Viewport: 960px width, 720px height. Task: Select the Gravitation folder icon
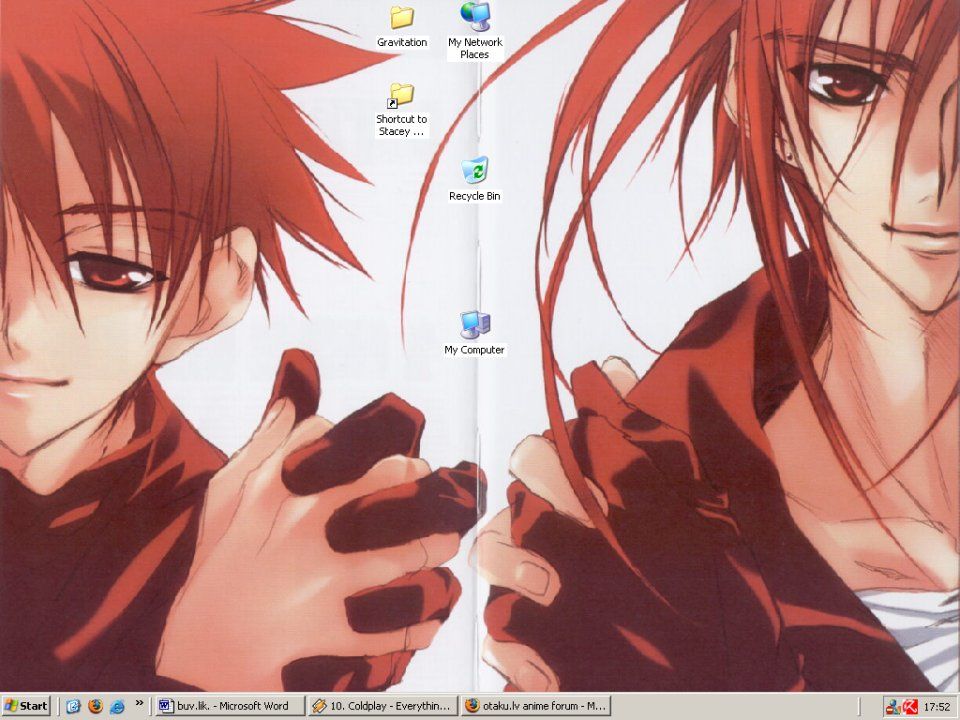pos(402,17)
